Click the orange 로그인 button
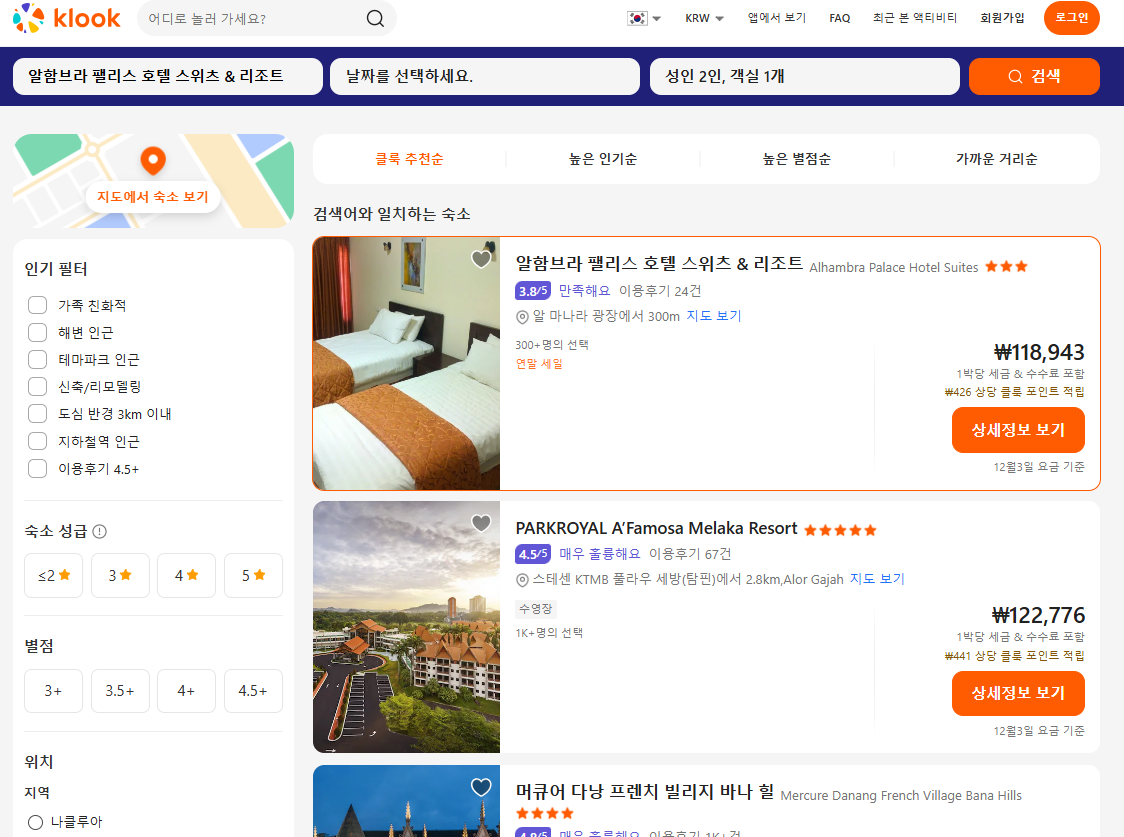Viewport: 1124px width, 837px height. (1072, 18)
